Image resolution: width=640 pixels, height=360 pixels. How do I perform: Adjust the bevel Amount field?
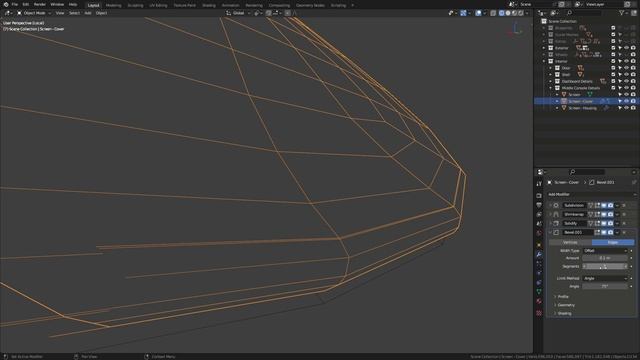point(605,258)
